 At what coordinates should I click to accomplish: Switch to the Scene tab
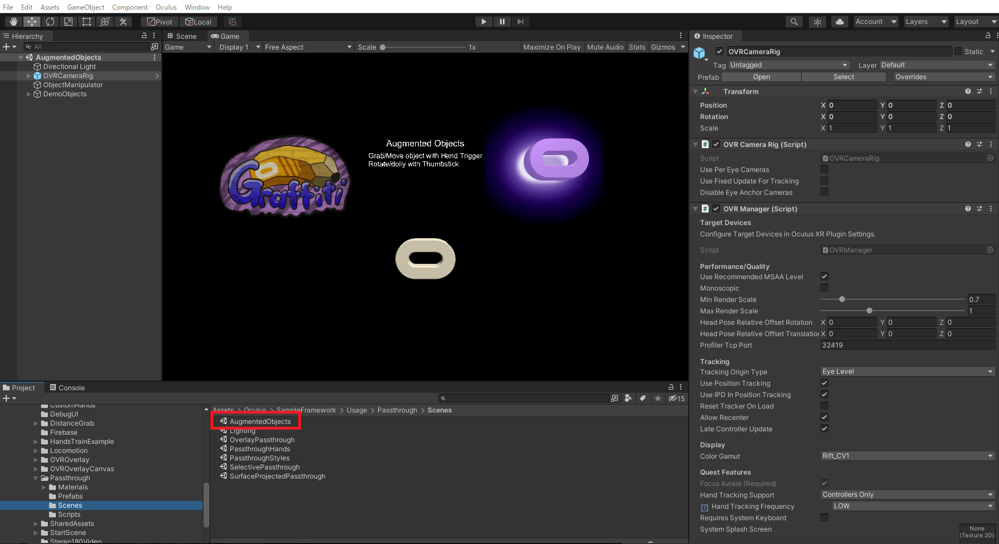coord(182,36)
